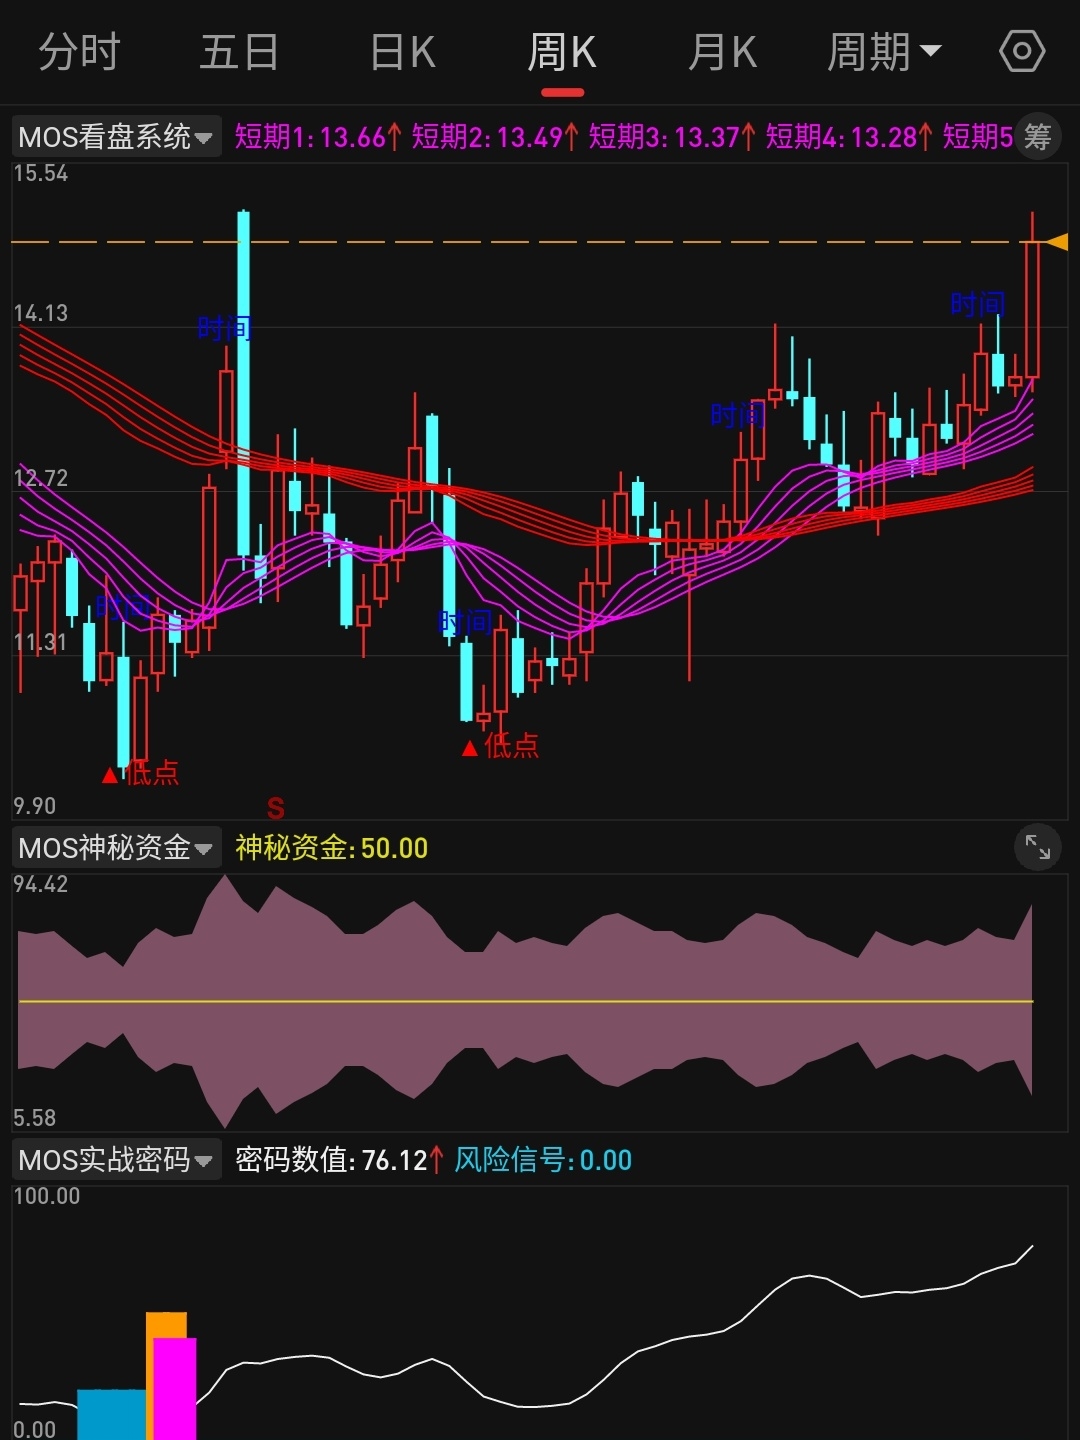Tap the 短期2: 13.49 indicator value
This screenshot has width=1080, height=1440.
(495, 137)
